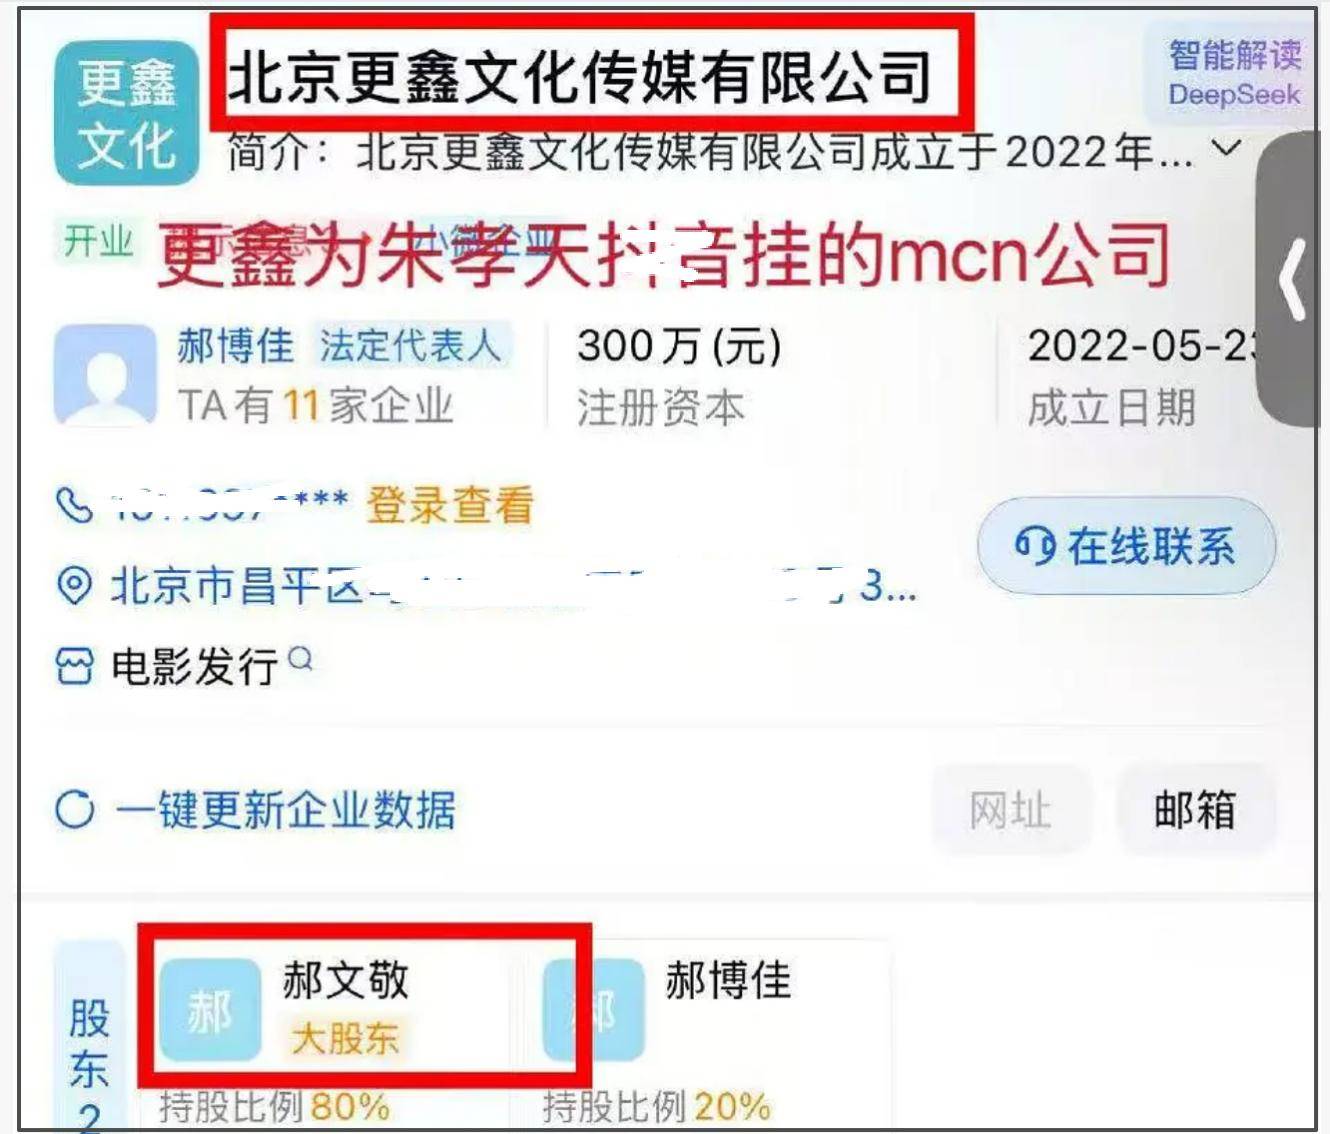
Task: Click 在线联系 button
Action: [1126, 546]
